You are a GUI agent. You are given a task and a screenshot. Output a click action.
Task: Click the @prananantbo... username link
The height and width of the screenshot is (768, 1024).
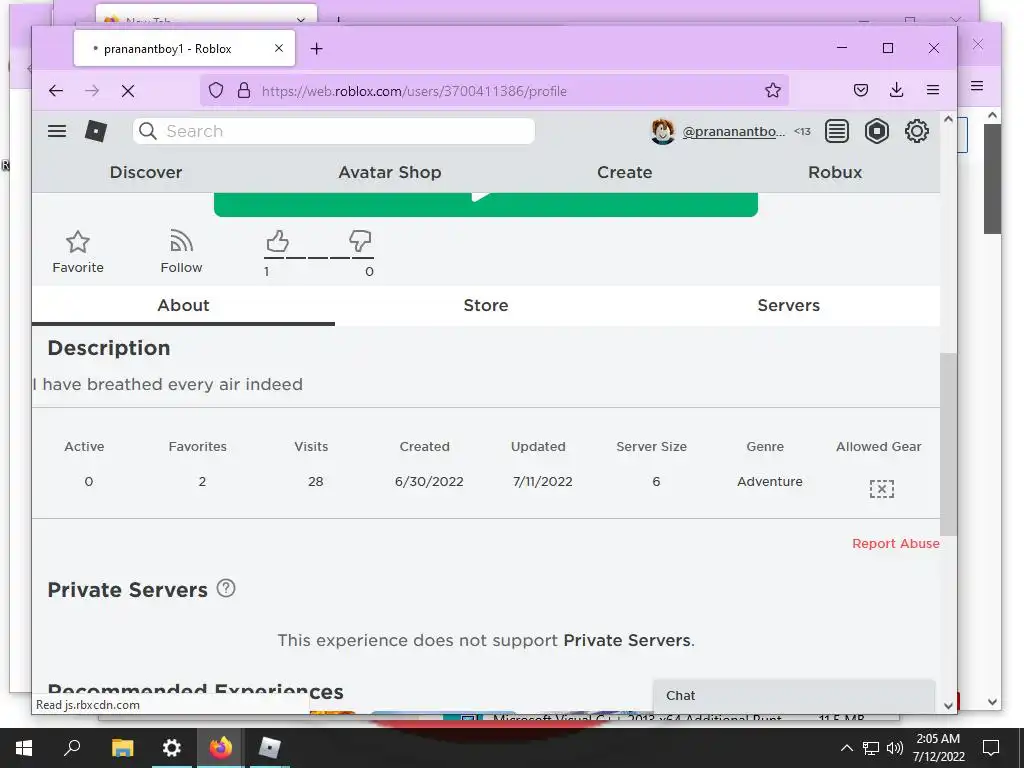(733, 131)
